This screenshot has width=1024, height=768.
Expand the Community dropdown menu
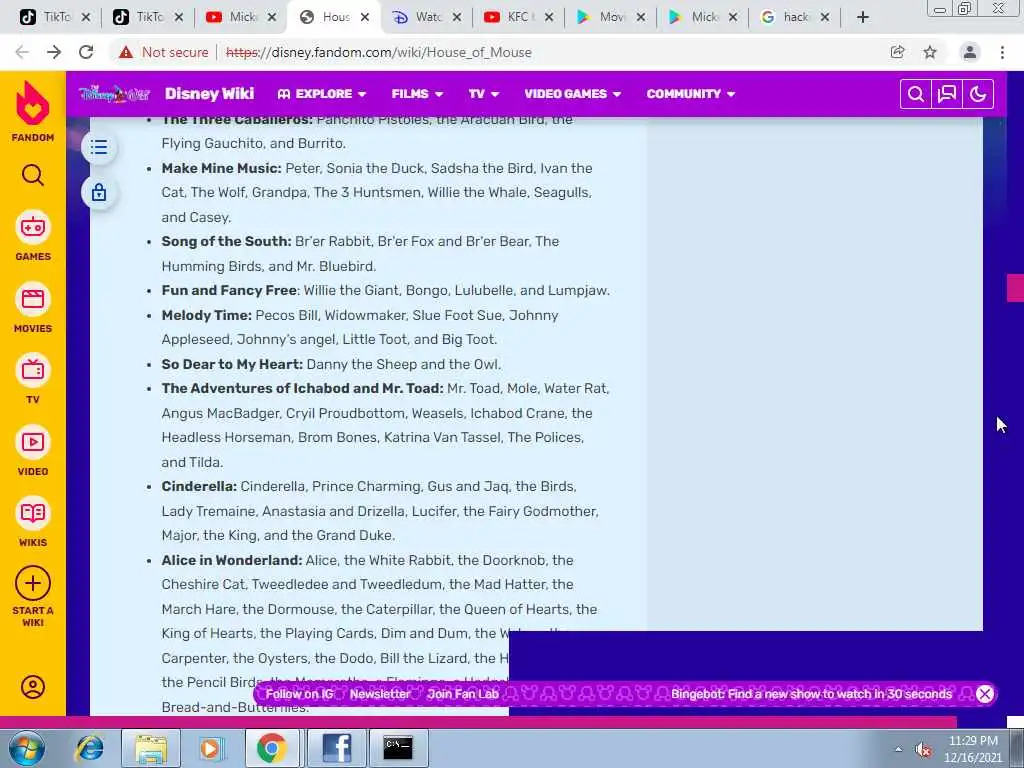pyautogui.click(x=691, y=94)
